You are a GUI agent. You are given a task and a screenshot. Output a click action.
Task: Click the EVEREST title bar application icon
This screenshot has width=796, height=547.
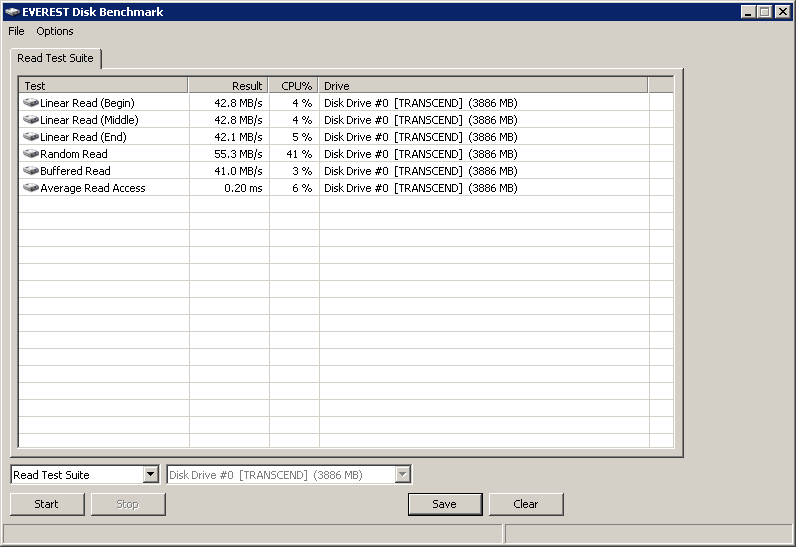click(12, 12)
